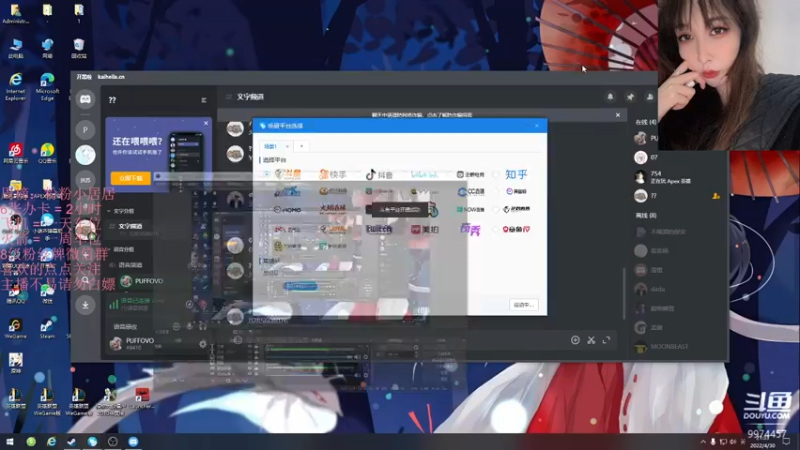Choose the bilibili platform logo
The height and width of the screenshot is (450, 800).
(x=424, y=174)
